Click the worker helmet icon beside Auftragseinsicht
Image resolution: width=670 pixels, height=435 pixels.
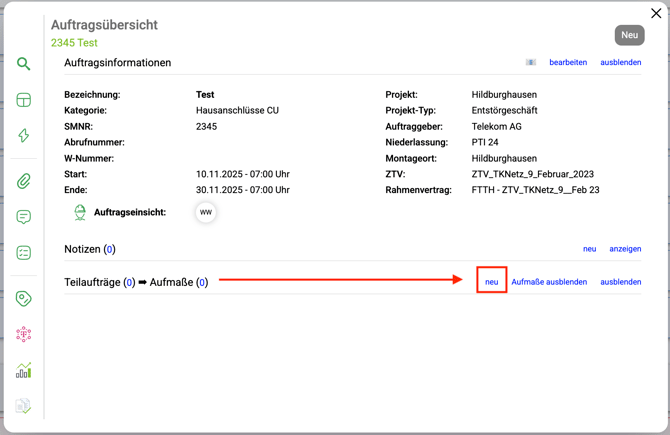(x=80, y=212)
